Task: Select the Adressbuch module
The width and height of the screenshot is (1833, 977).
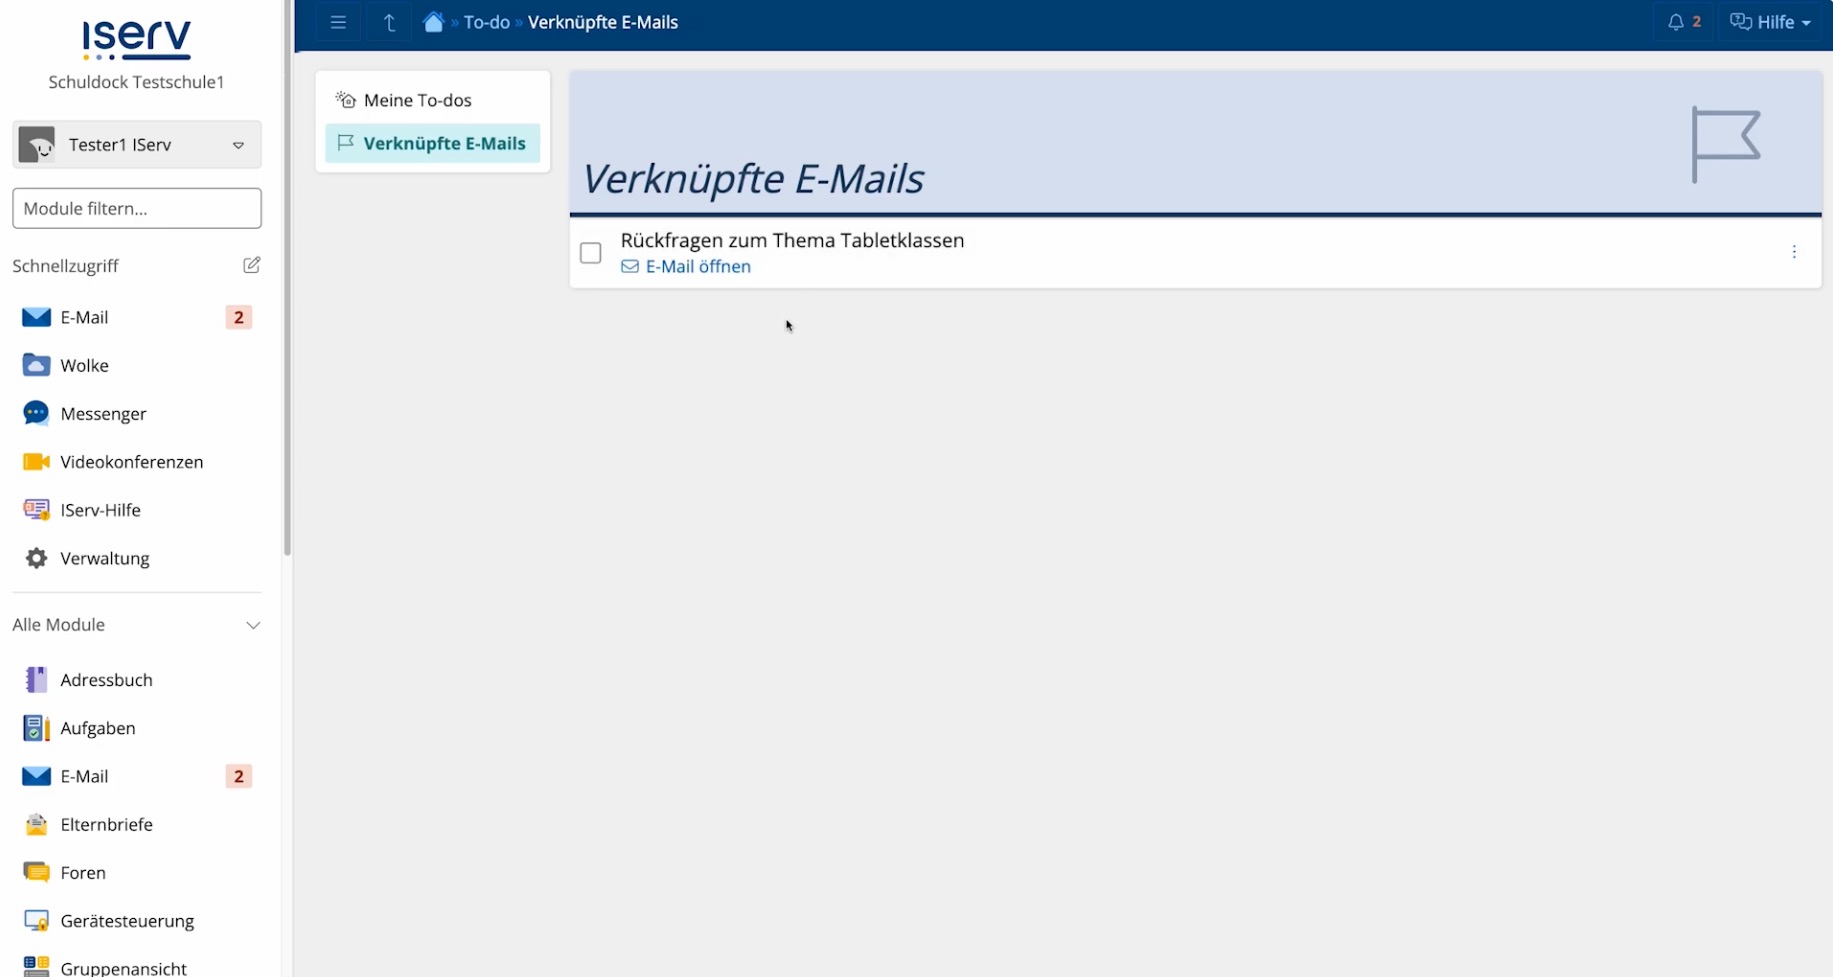Action: [107, 679]
